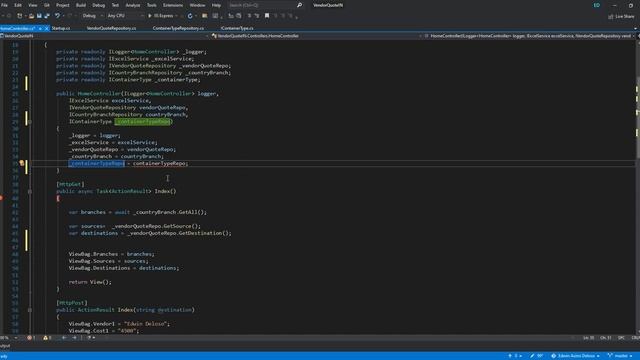Open the project navigation dropdown
The width and height of the screenshot is (640, 360).
(104, 36)
